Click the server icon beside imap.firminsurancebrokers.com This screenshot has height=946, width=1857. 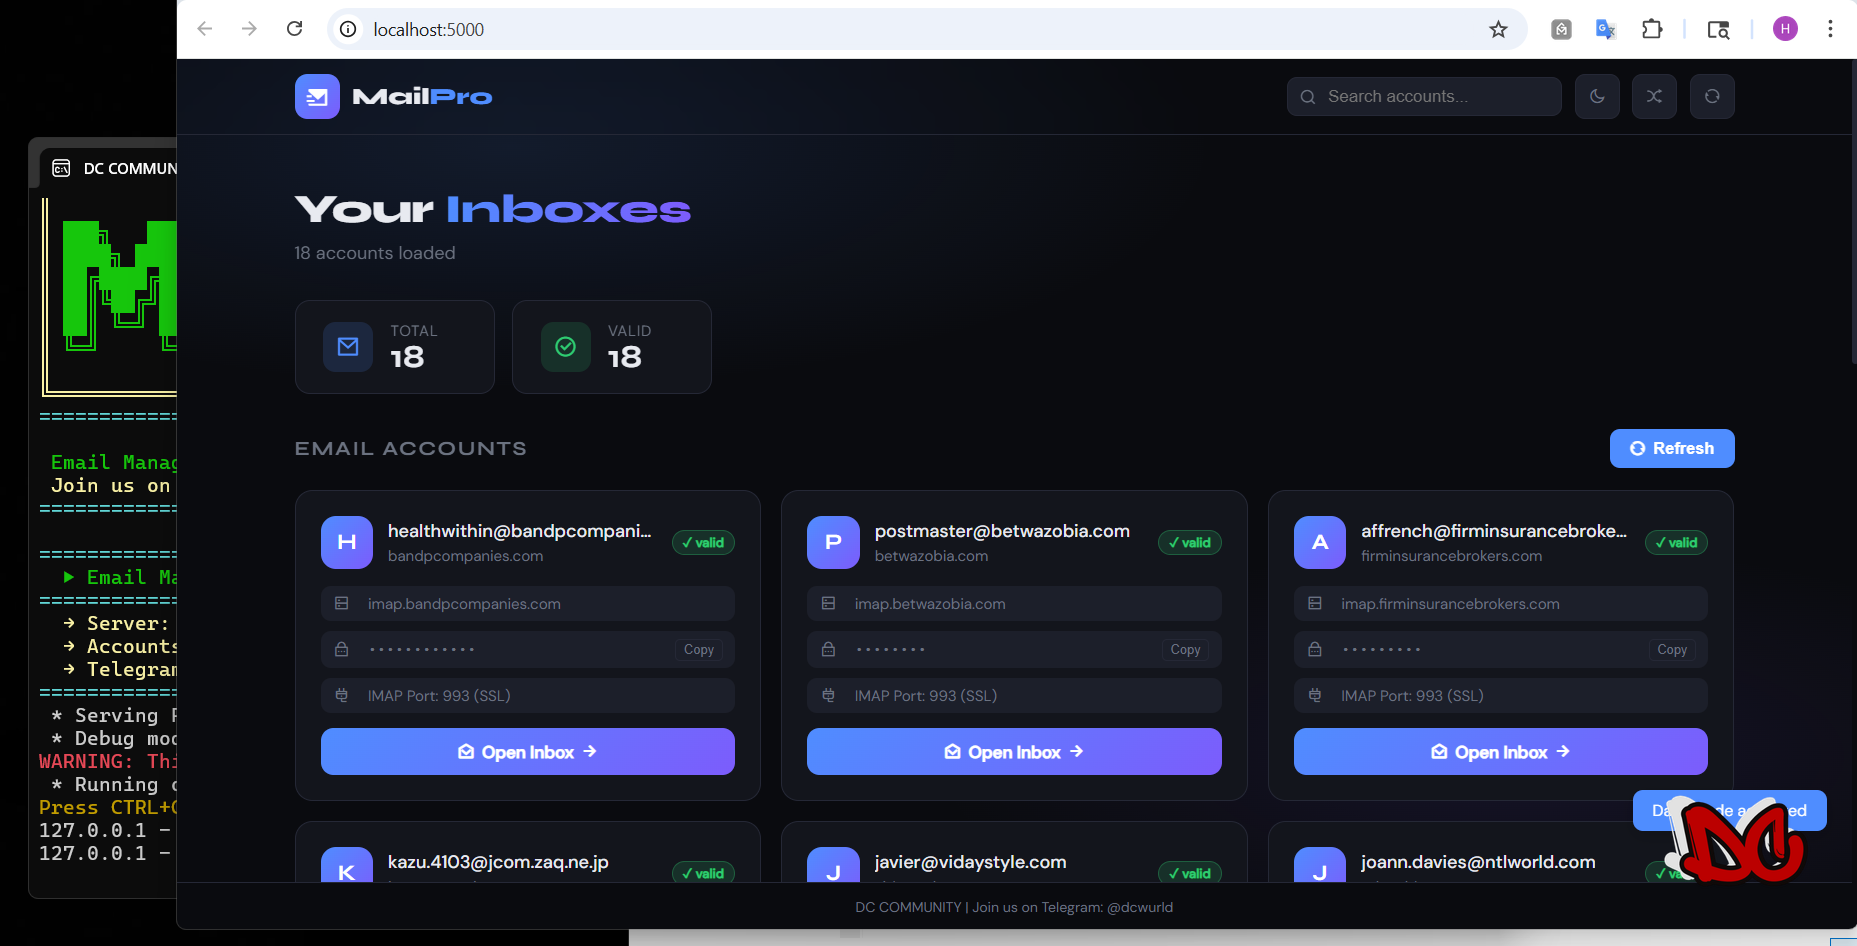[1315, 604]
